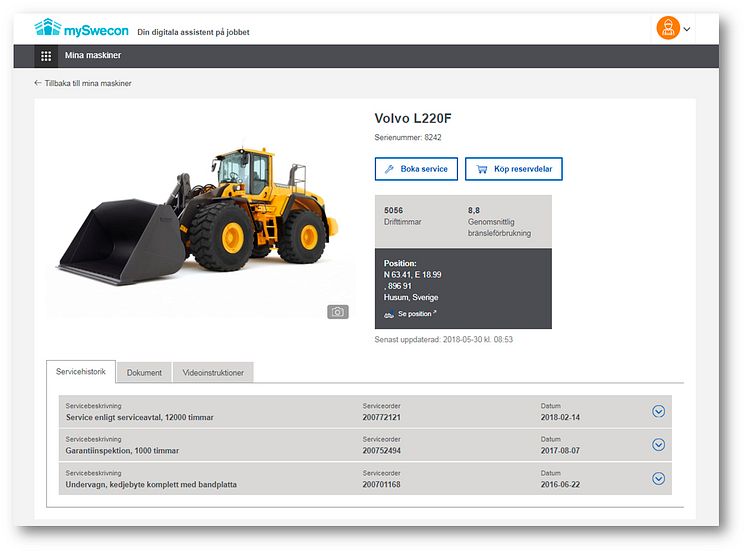
Task: Click the '5056' Drifttimmar value
Action: coord(393,210)
